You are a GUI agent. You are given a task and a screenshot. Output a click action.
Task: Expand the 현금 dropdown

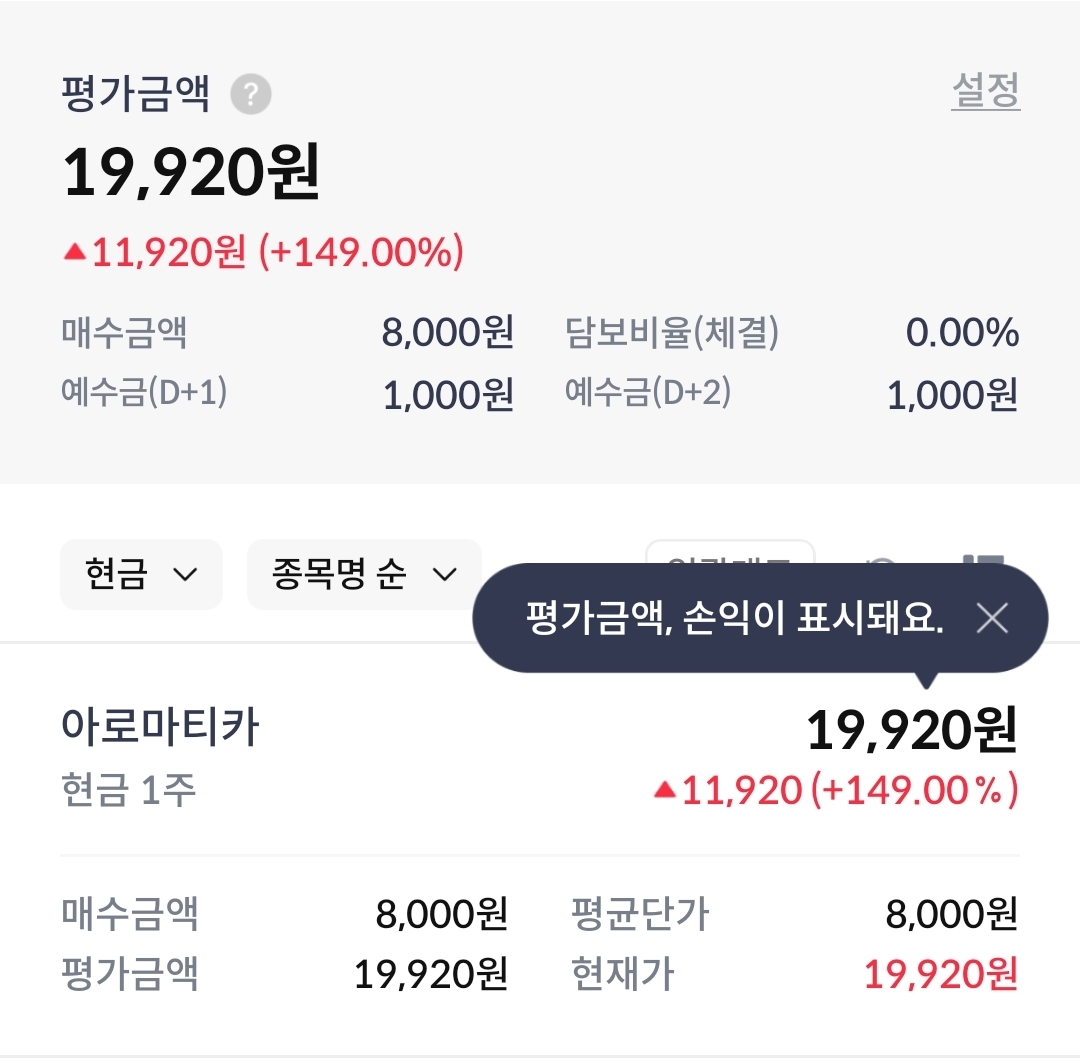tap(141, 574)
